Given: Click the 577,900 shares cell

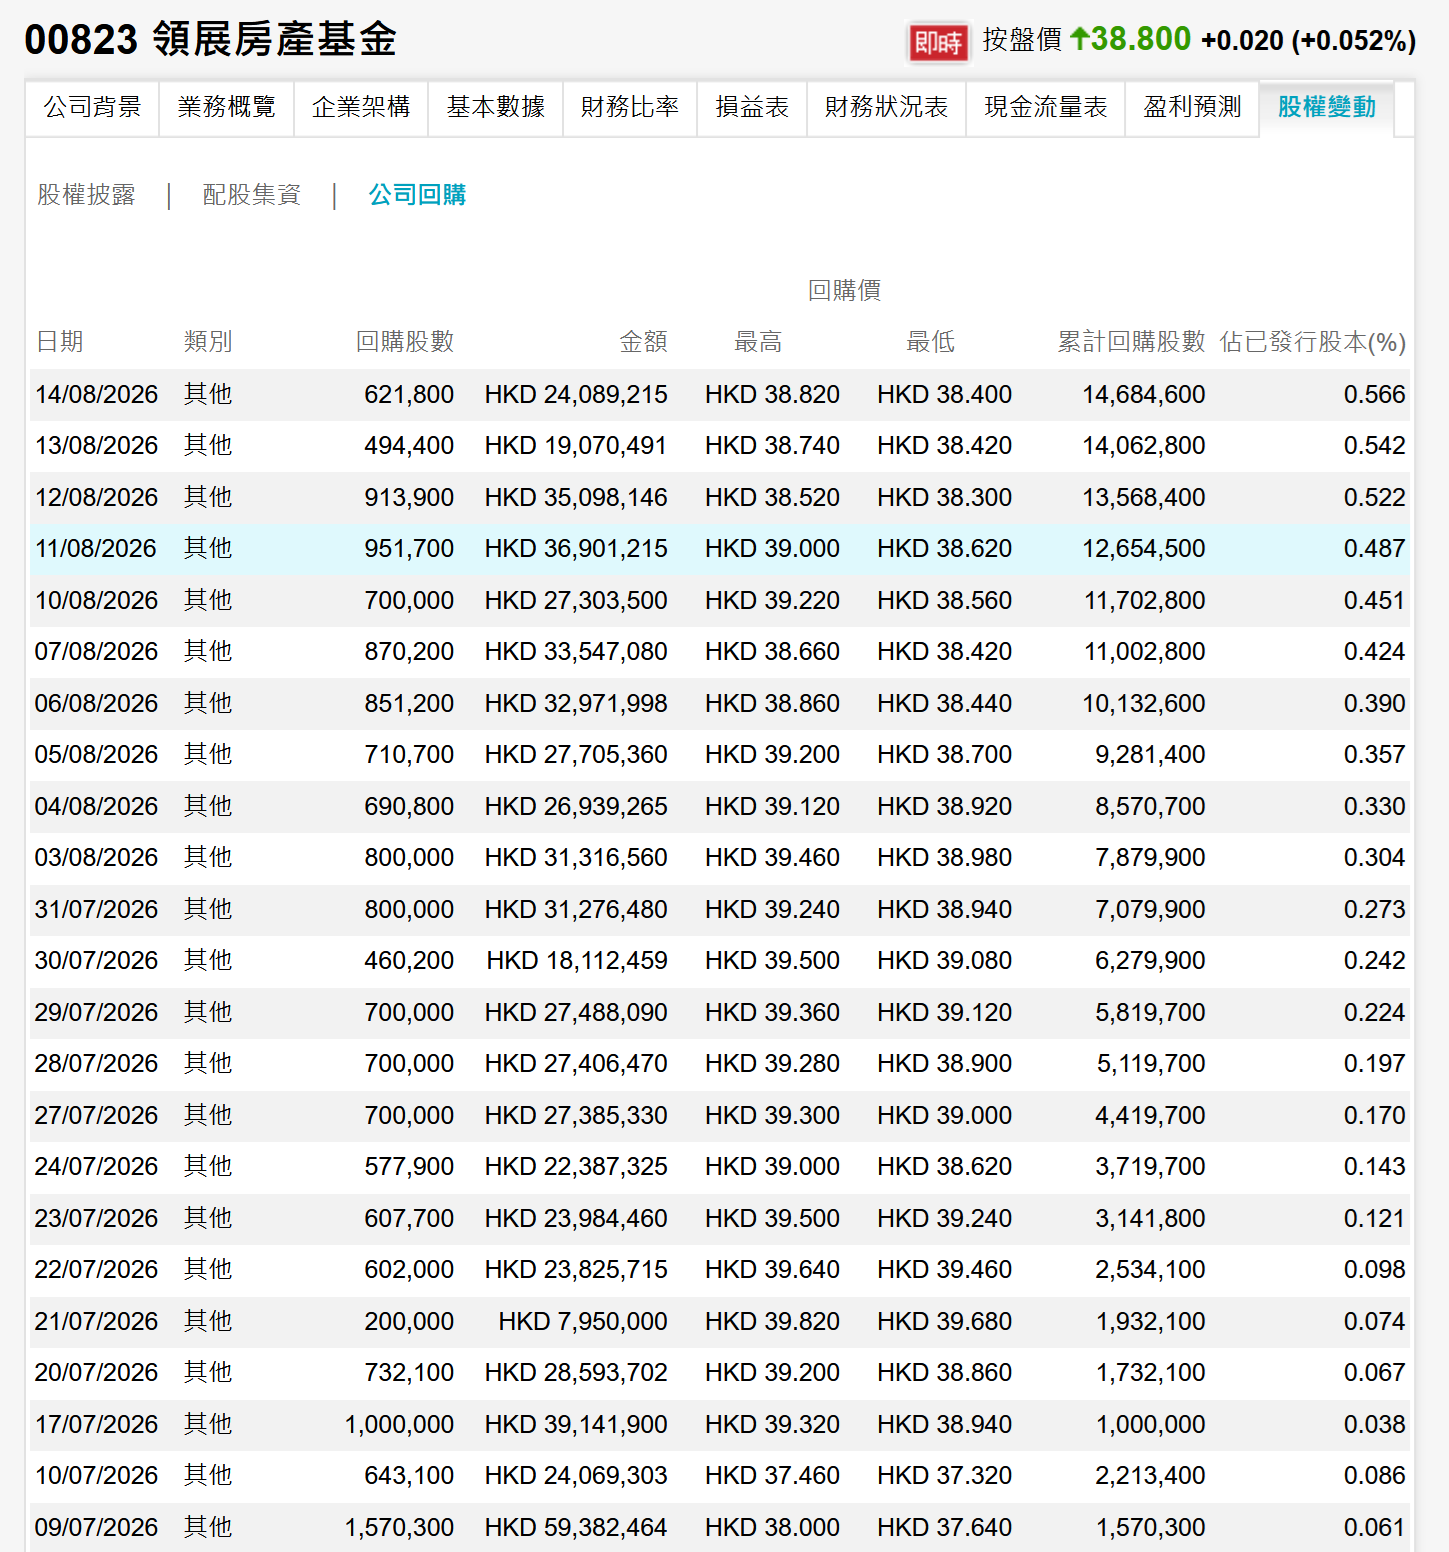Looking at the screenshot, I should [409, 1167].
